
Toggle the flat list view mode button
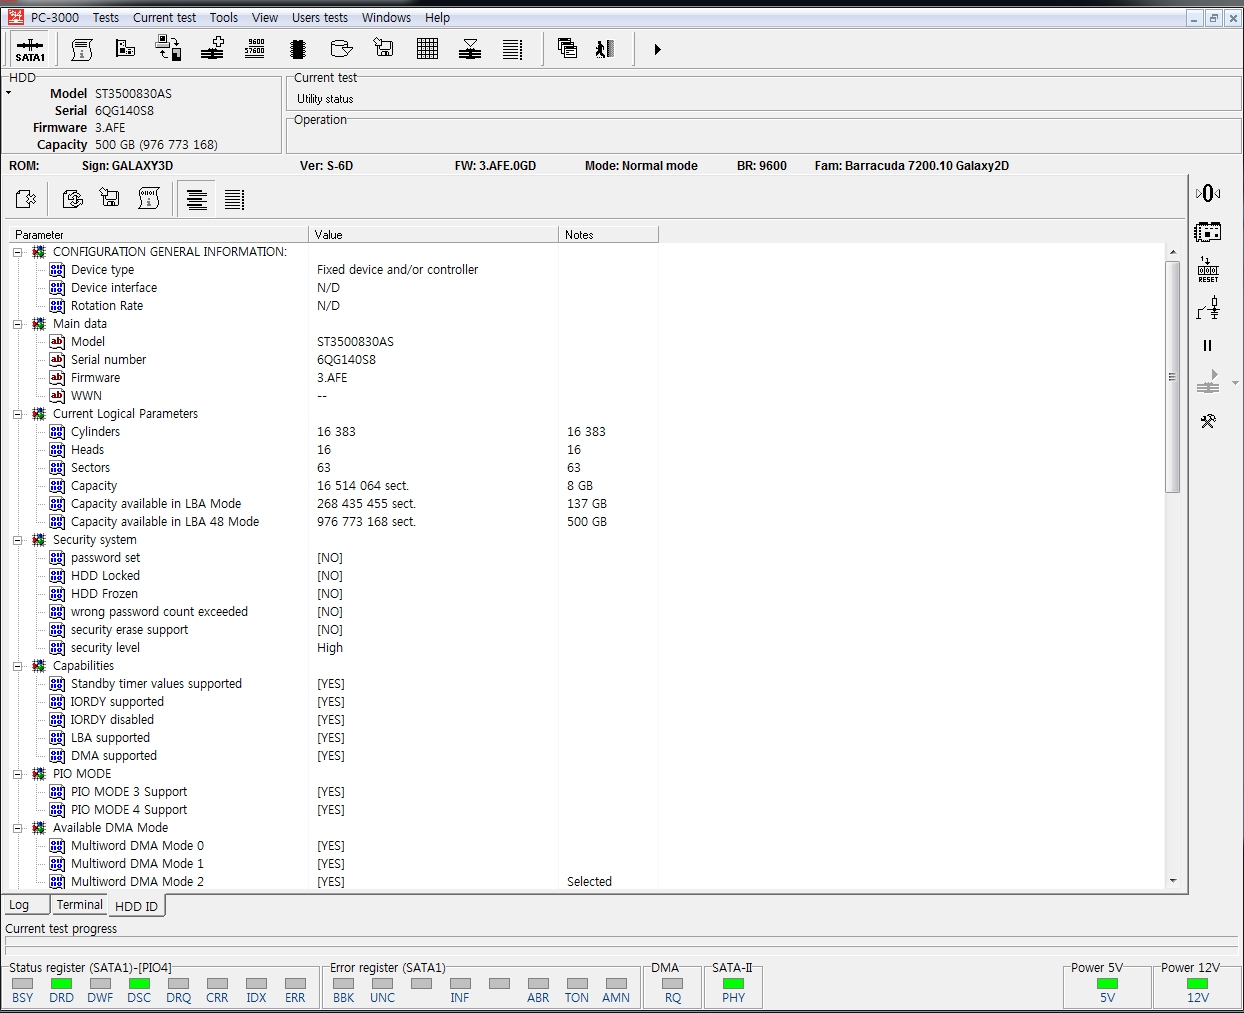click(234, 200)
